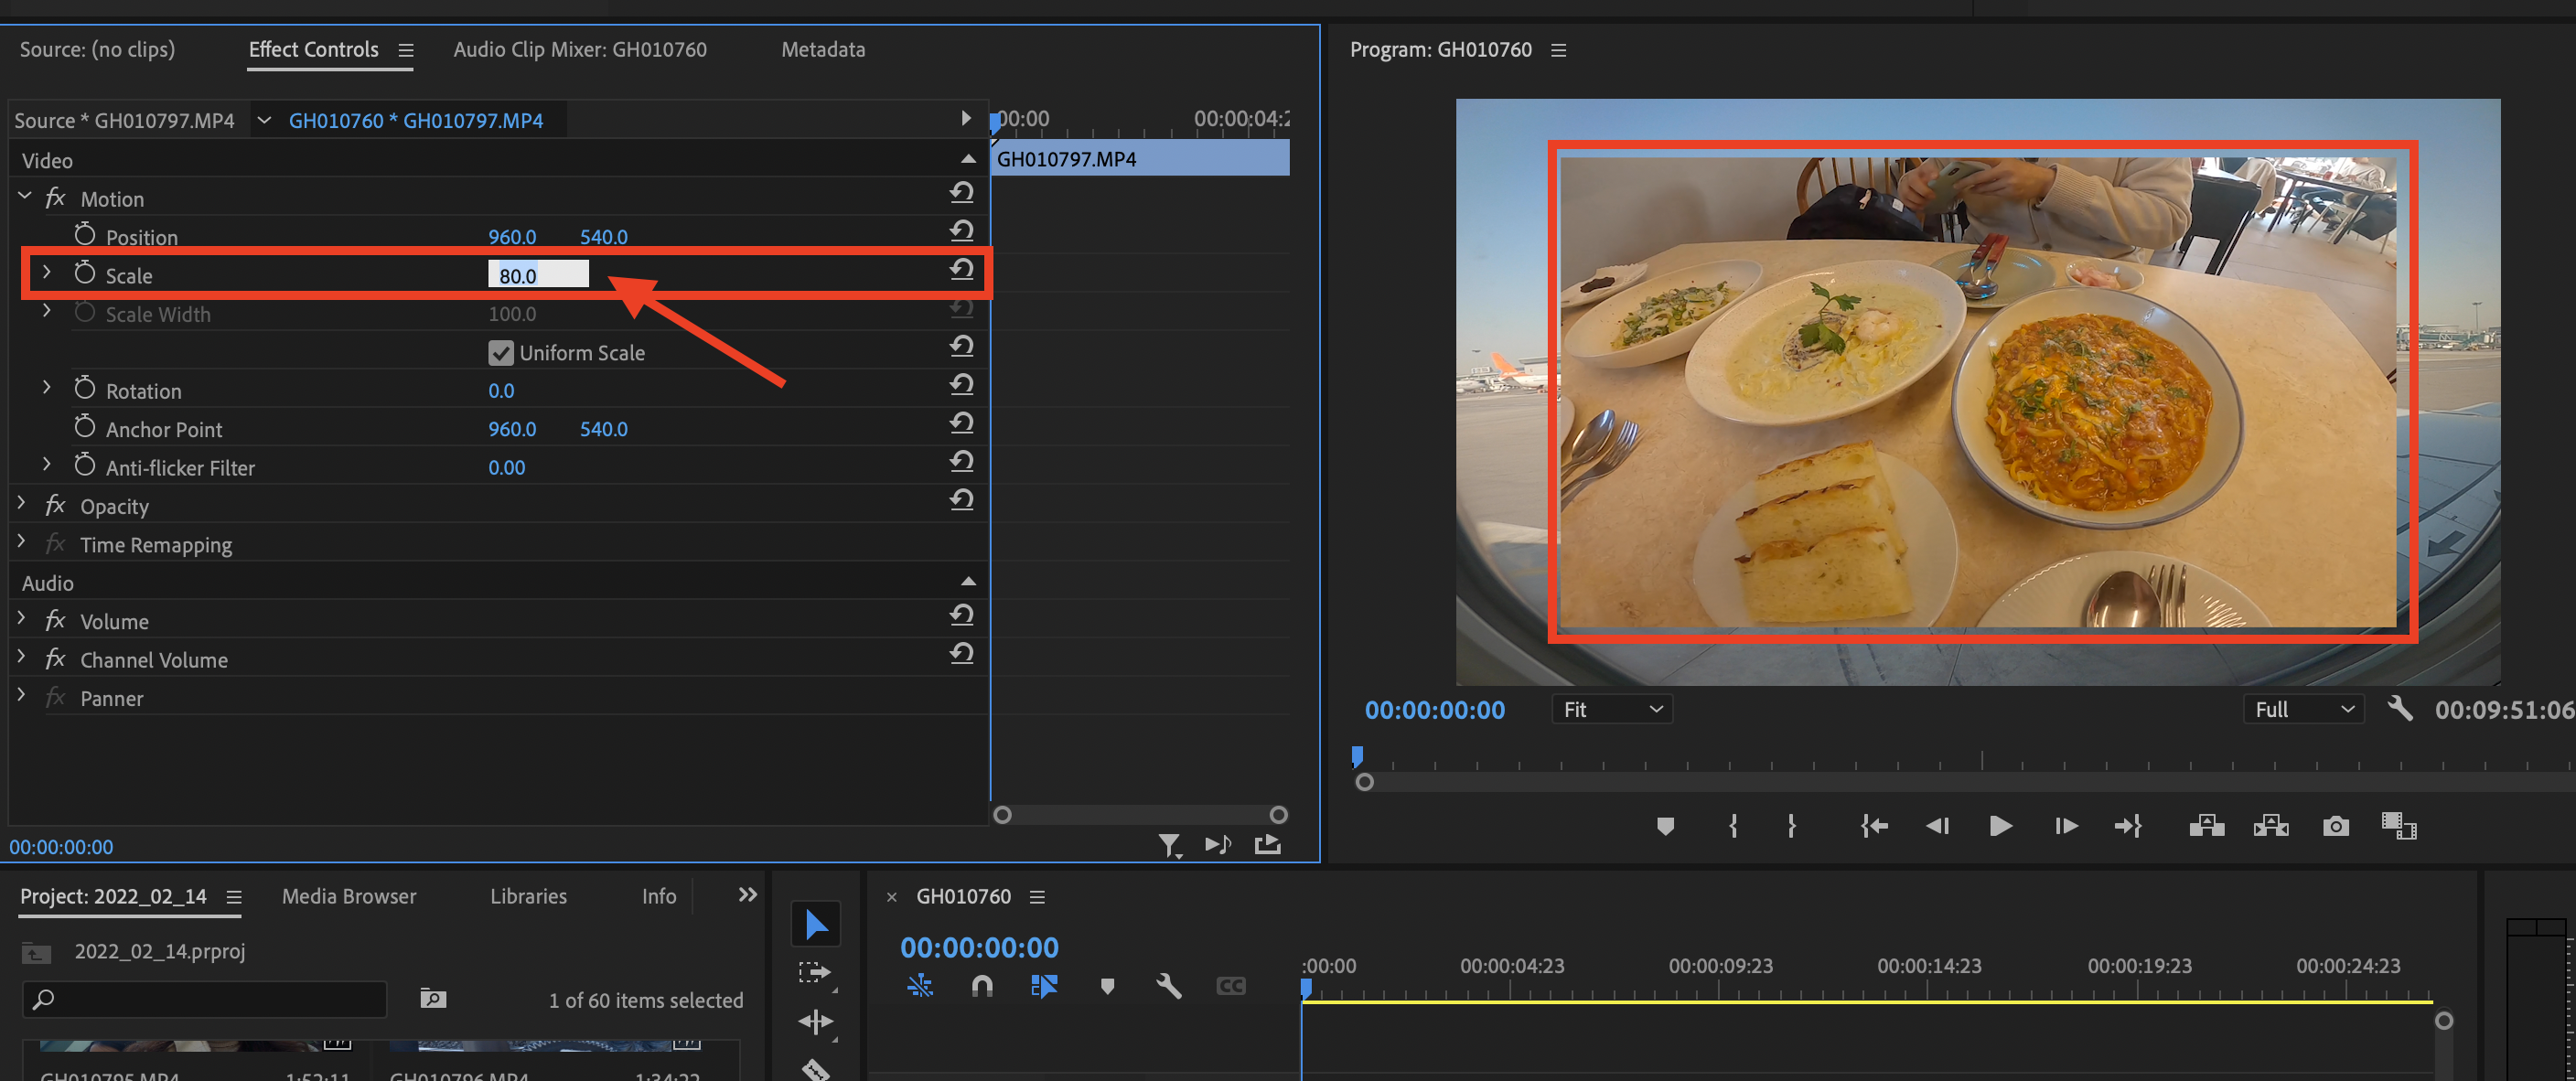Select the Selection tool arrow
This screenshot has width=2576, height=1081.
click(815, 924)
